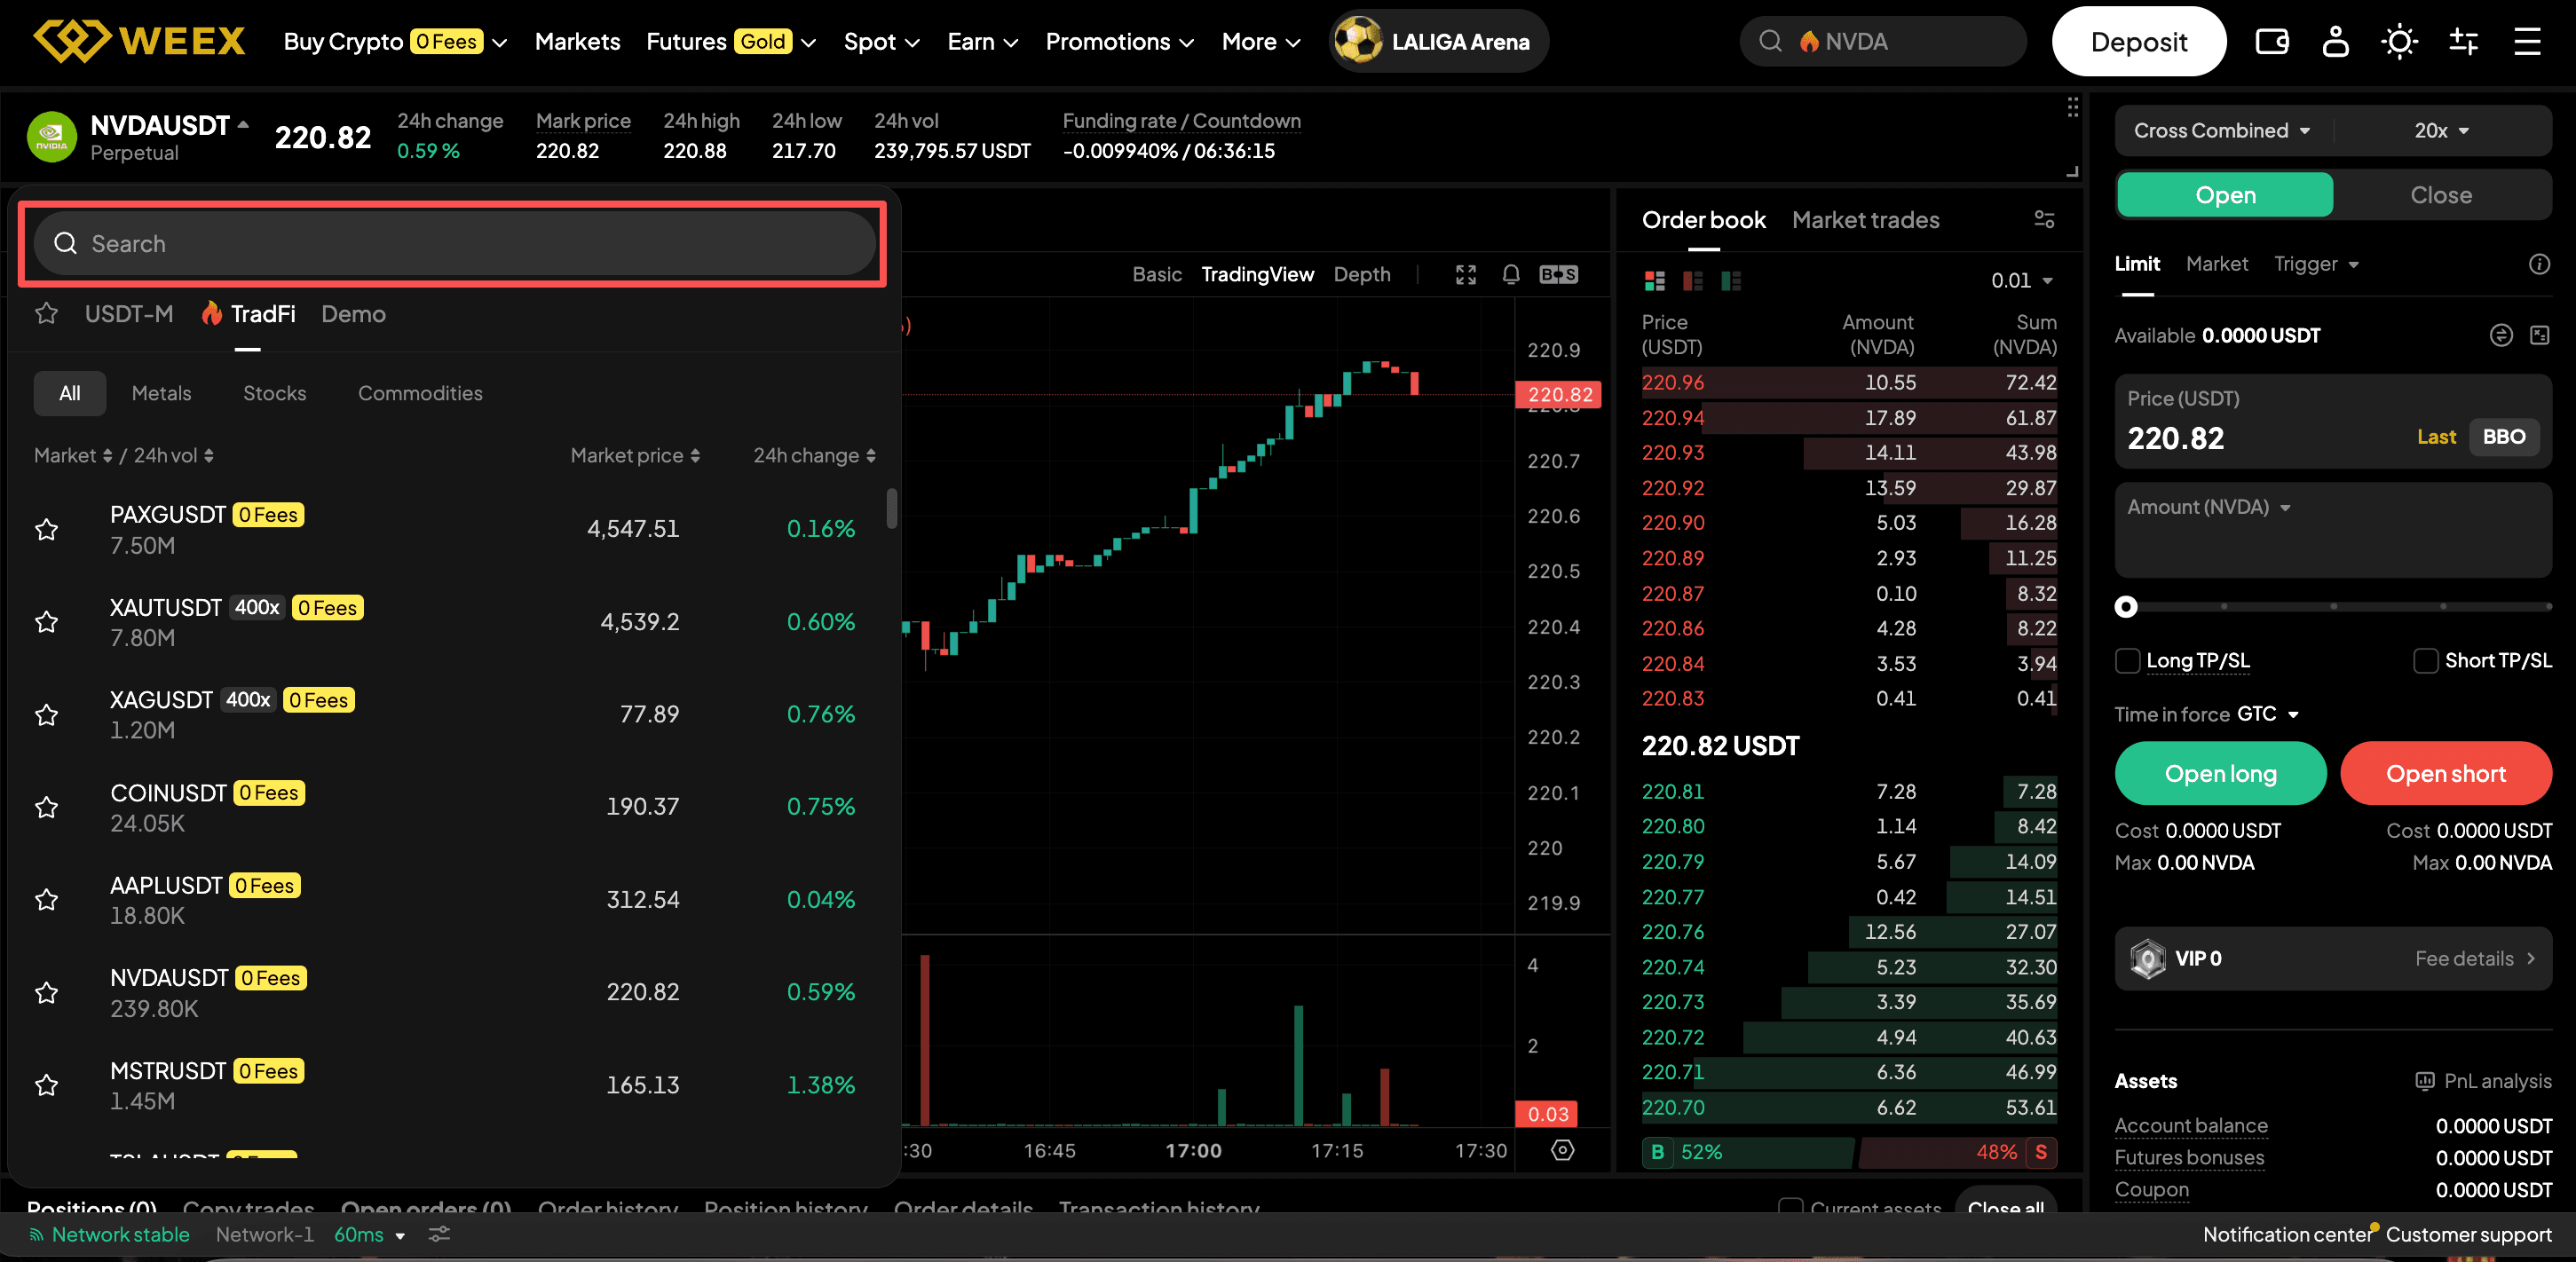
Task: Expand the Promotions menu
Action: [1119, 41]
